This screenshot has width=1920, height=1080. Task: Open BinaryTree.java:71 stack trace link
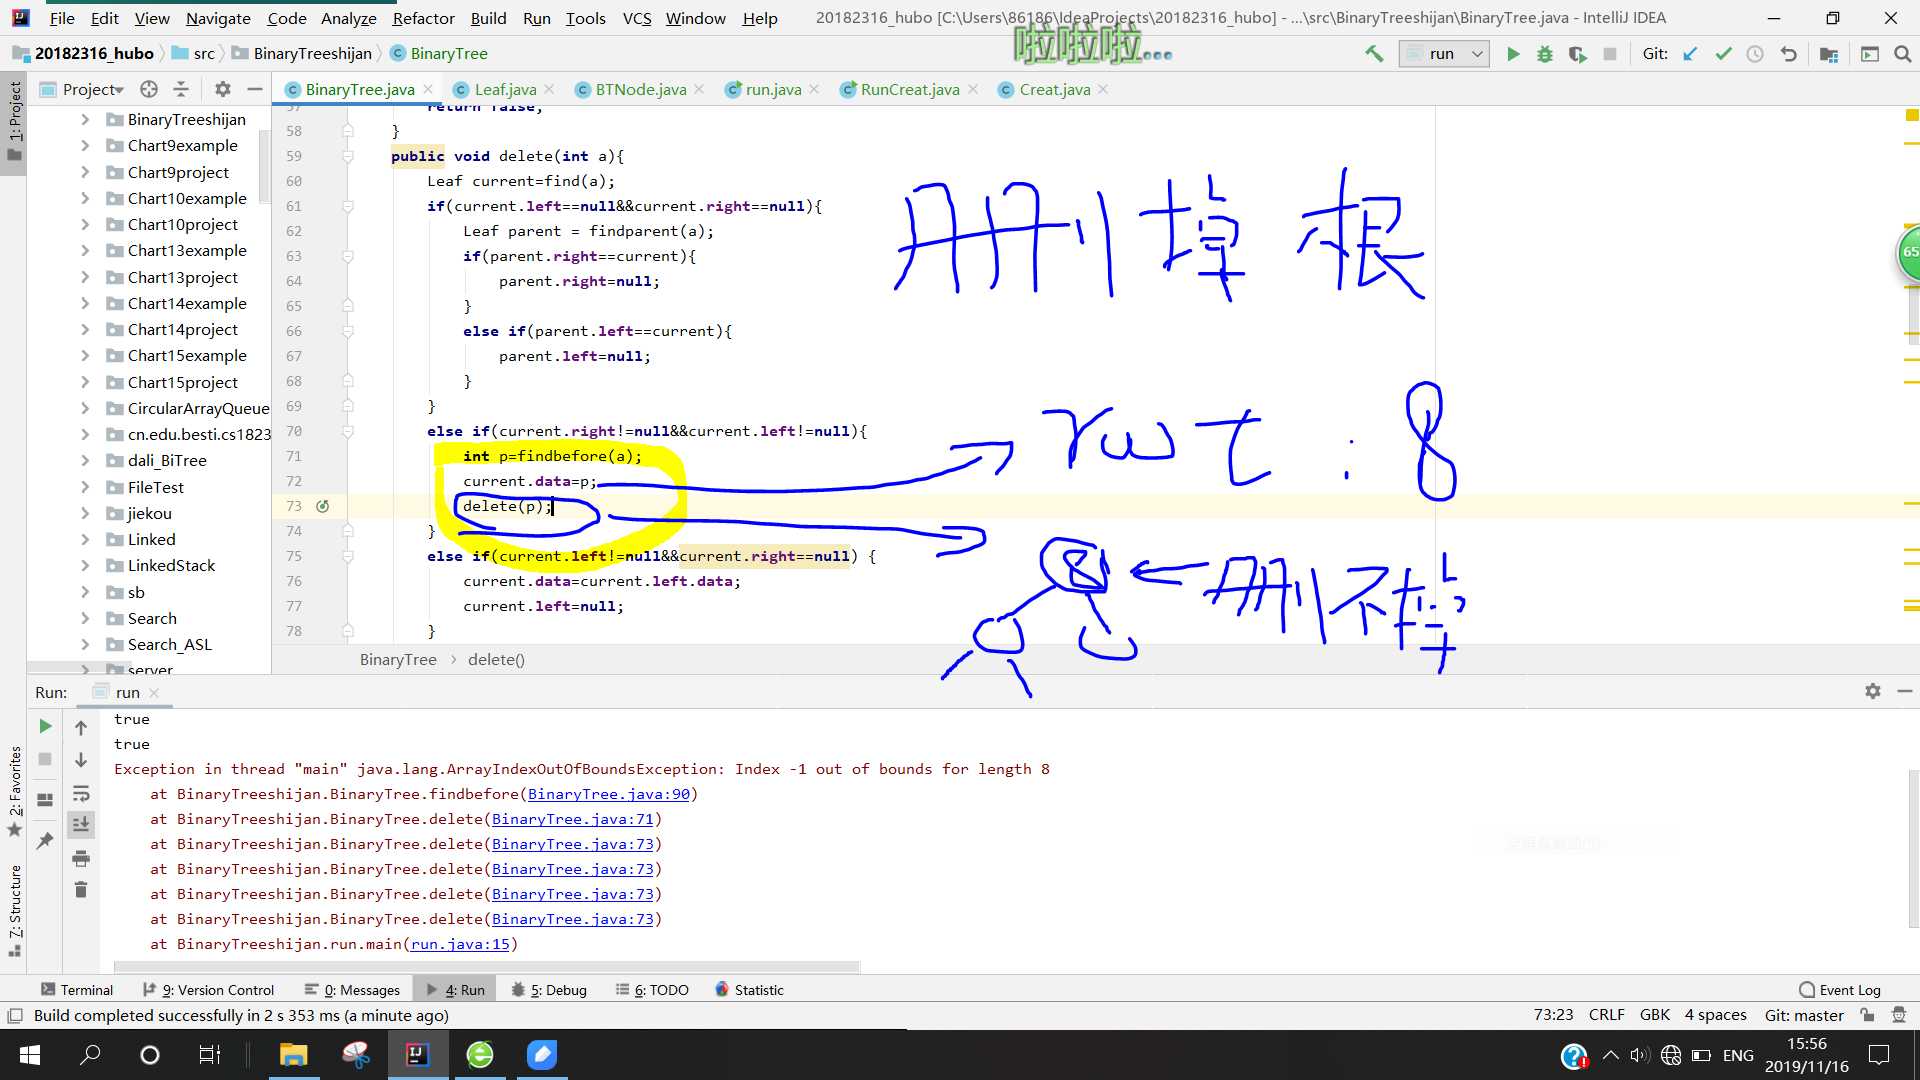pyautogui.click(x=573, y=819)
